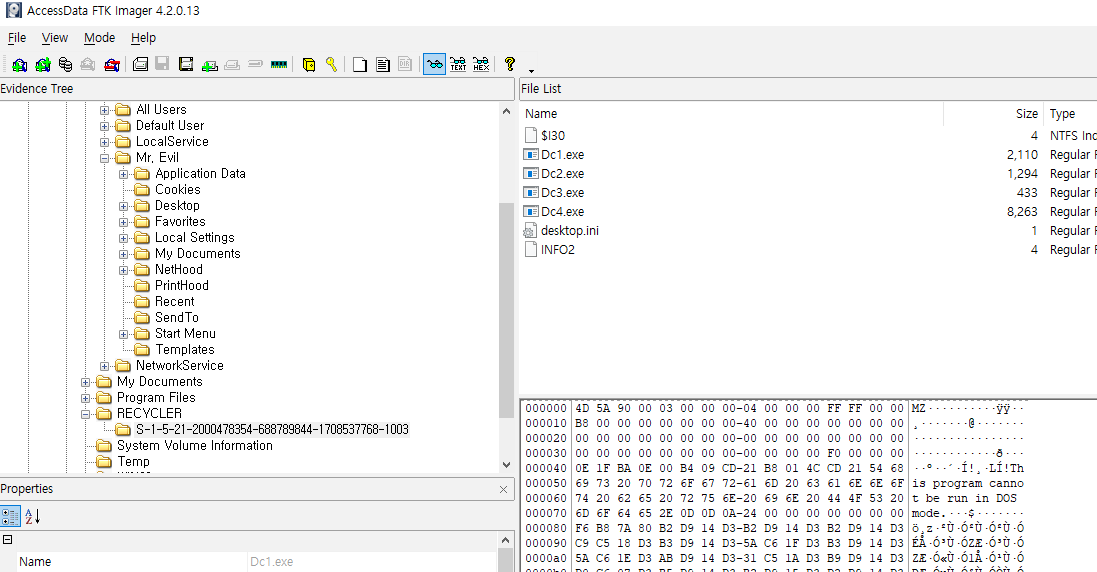Switch viewer to TEXT mode
The height and width of the screenshot is (572, 1097).
[458, 64]
